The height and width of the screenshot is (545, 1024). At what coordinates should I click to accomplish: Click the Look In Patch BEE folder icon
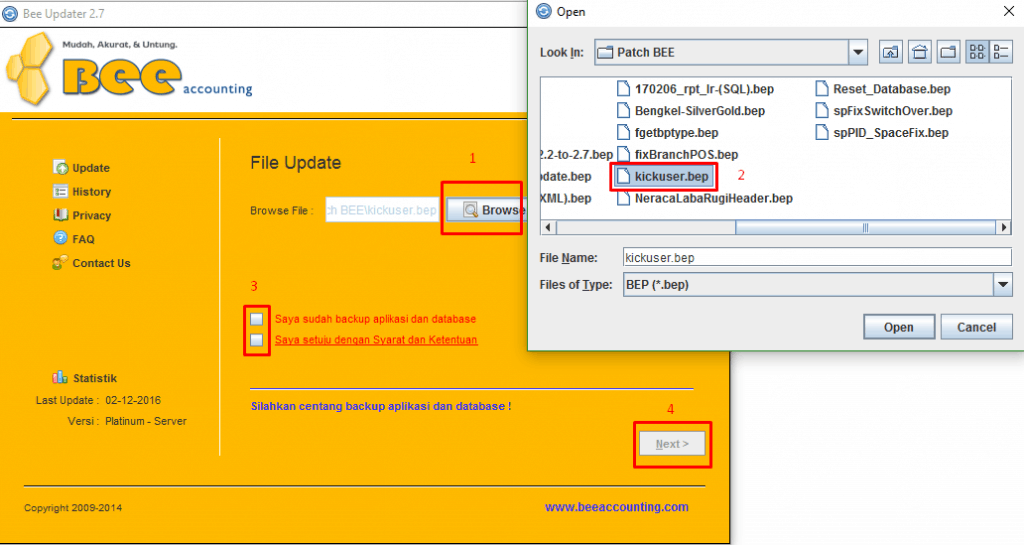(x=605, y=52)
